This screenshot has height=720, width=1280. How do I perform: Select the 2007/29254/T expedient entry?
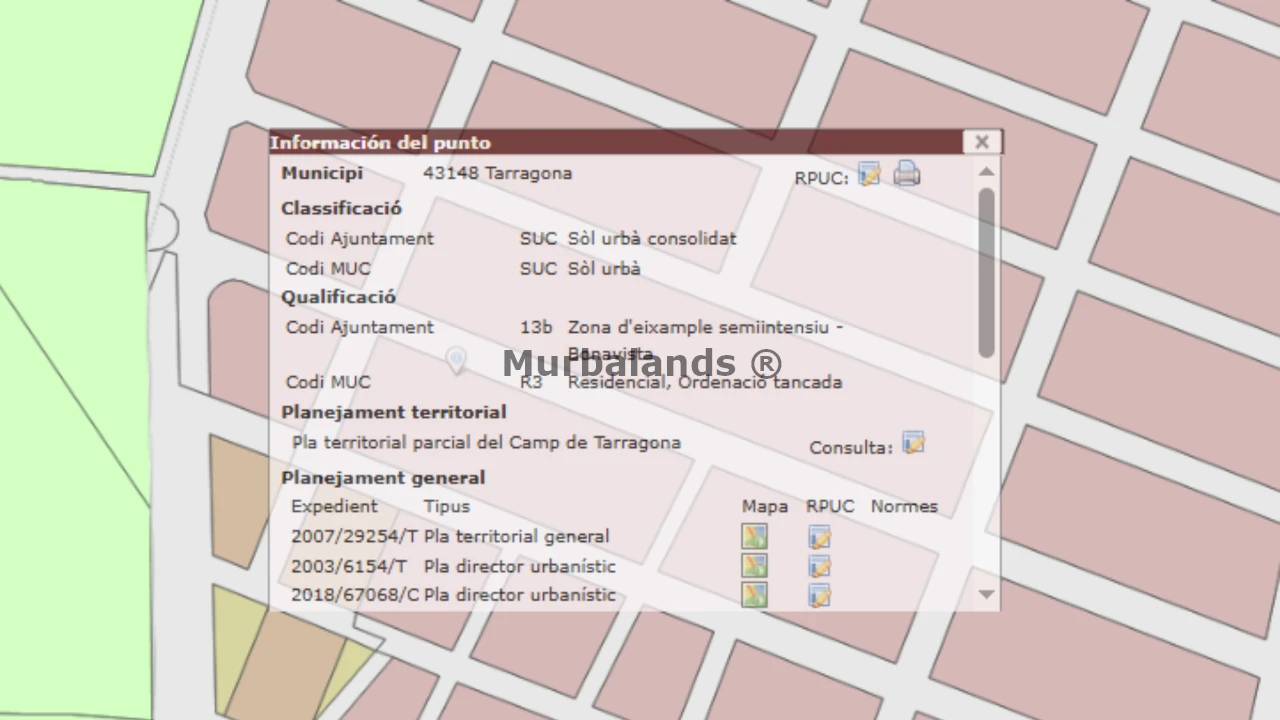(354, 536)
